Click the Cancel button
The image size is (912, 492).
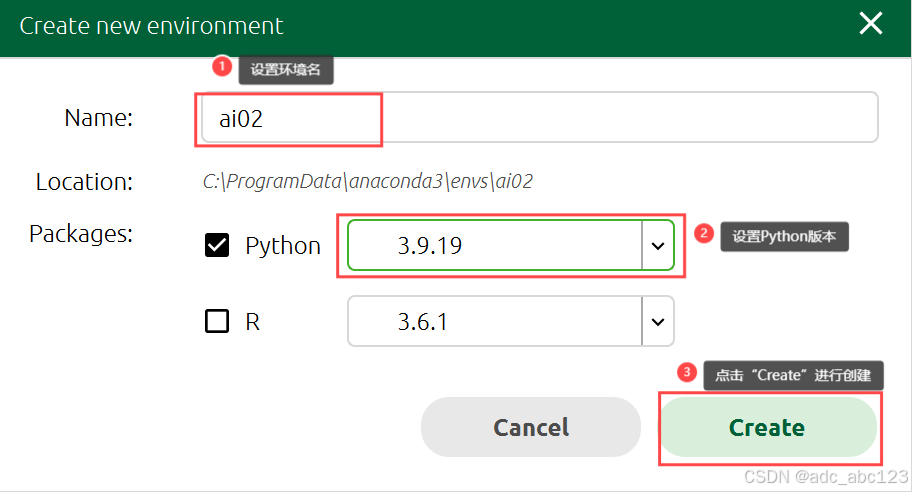(530, 427)
